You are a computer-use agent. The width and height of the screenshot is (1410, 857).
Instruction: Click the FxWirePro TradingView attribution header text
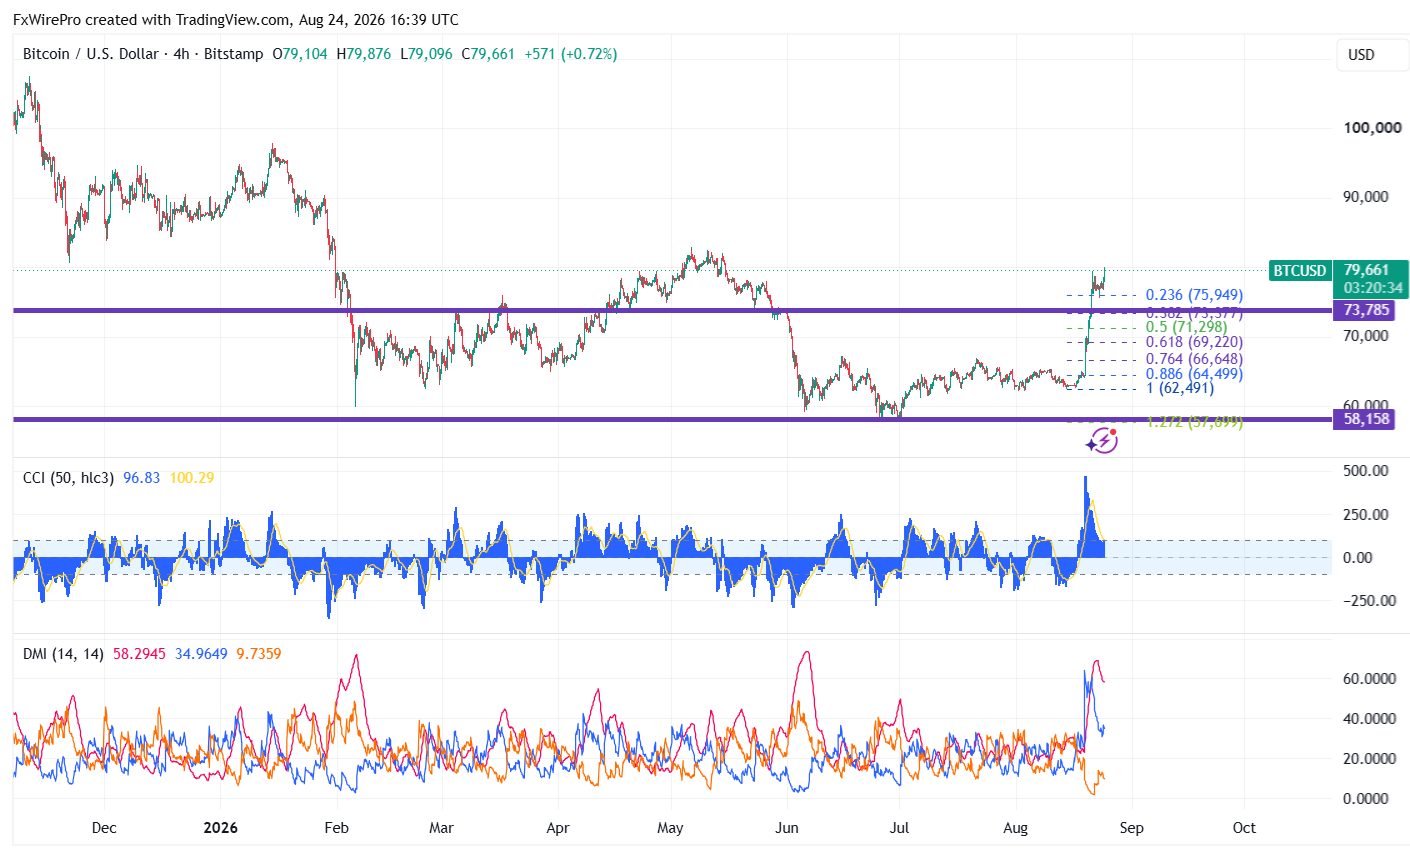(236, 20)
